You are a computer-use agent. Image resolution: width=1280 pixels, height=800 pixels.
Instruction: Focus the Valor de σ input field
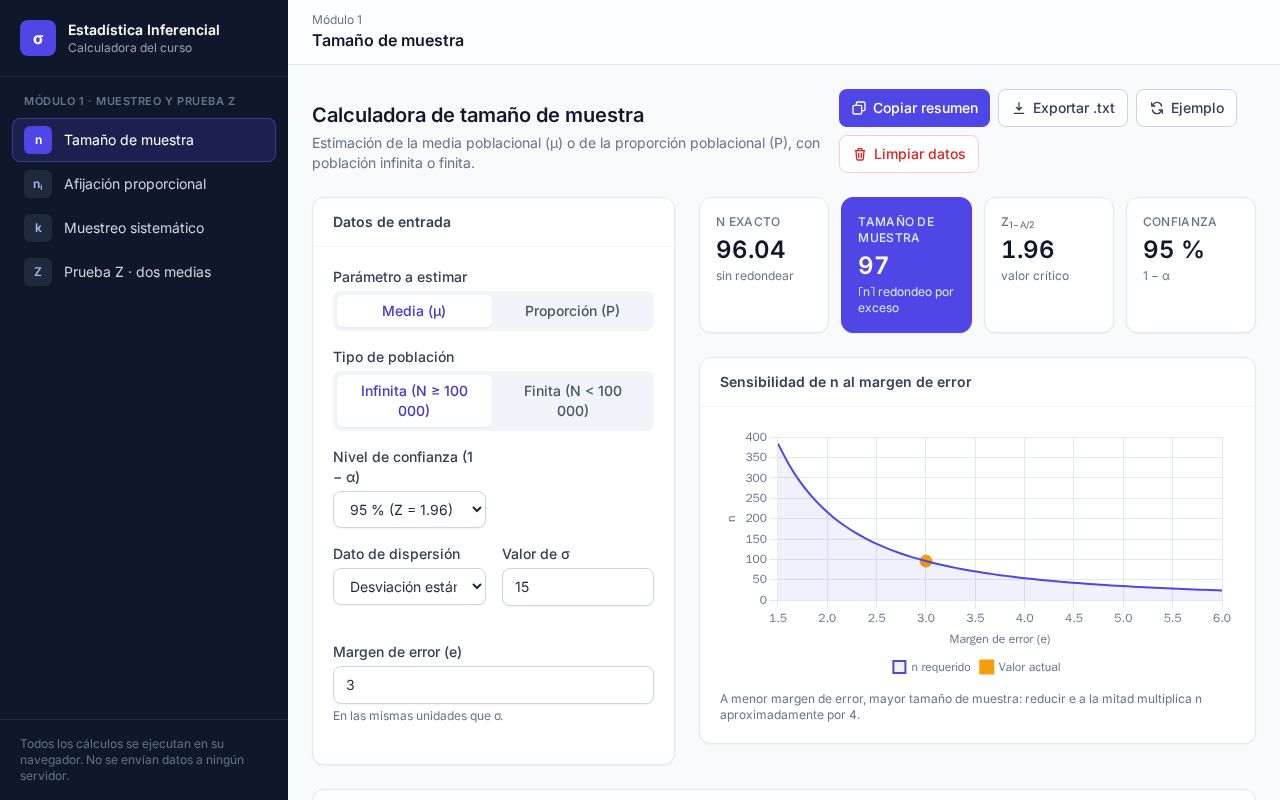[578, 587]
